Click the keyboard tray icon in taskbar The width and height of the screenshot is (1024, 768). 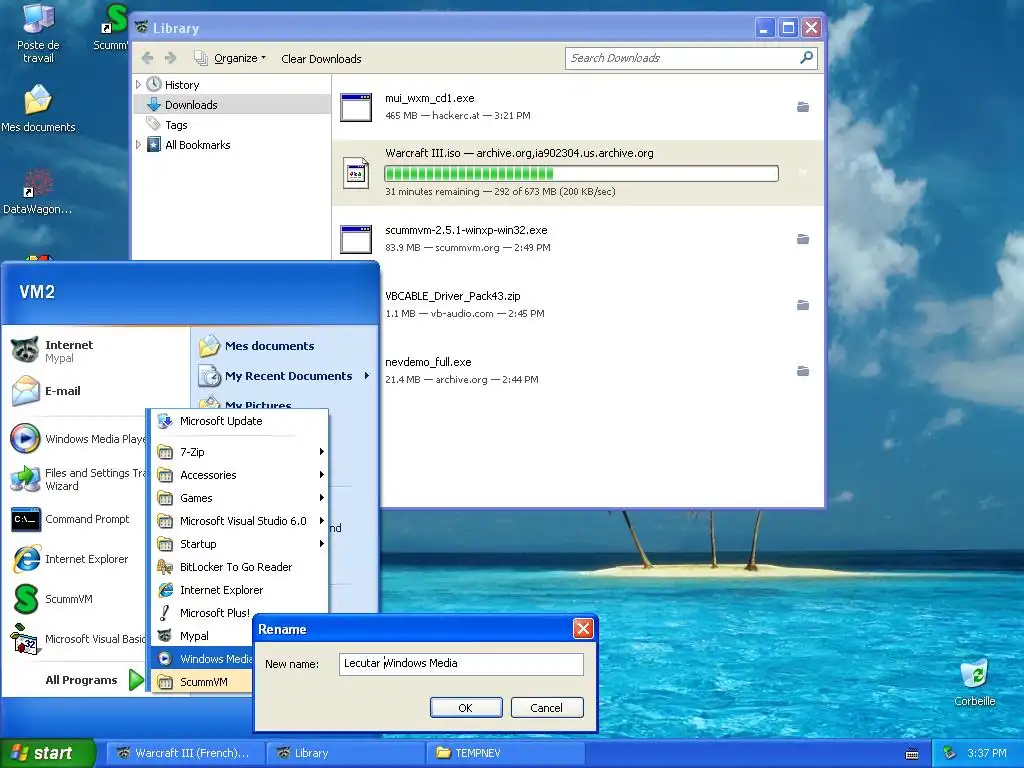click(x=912, y=754)
